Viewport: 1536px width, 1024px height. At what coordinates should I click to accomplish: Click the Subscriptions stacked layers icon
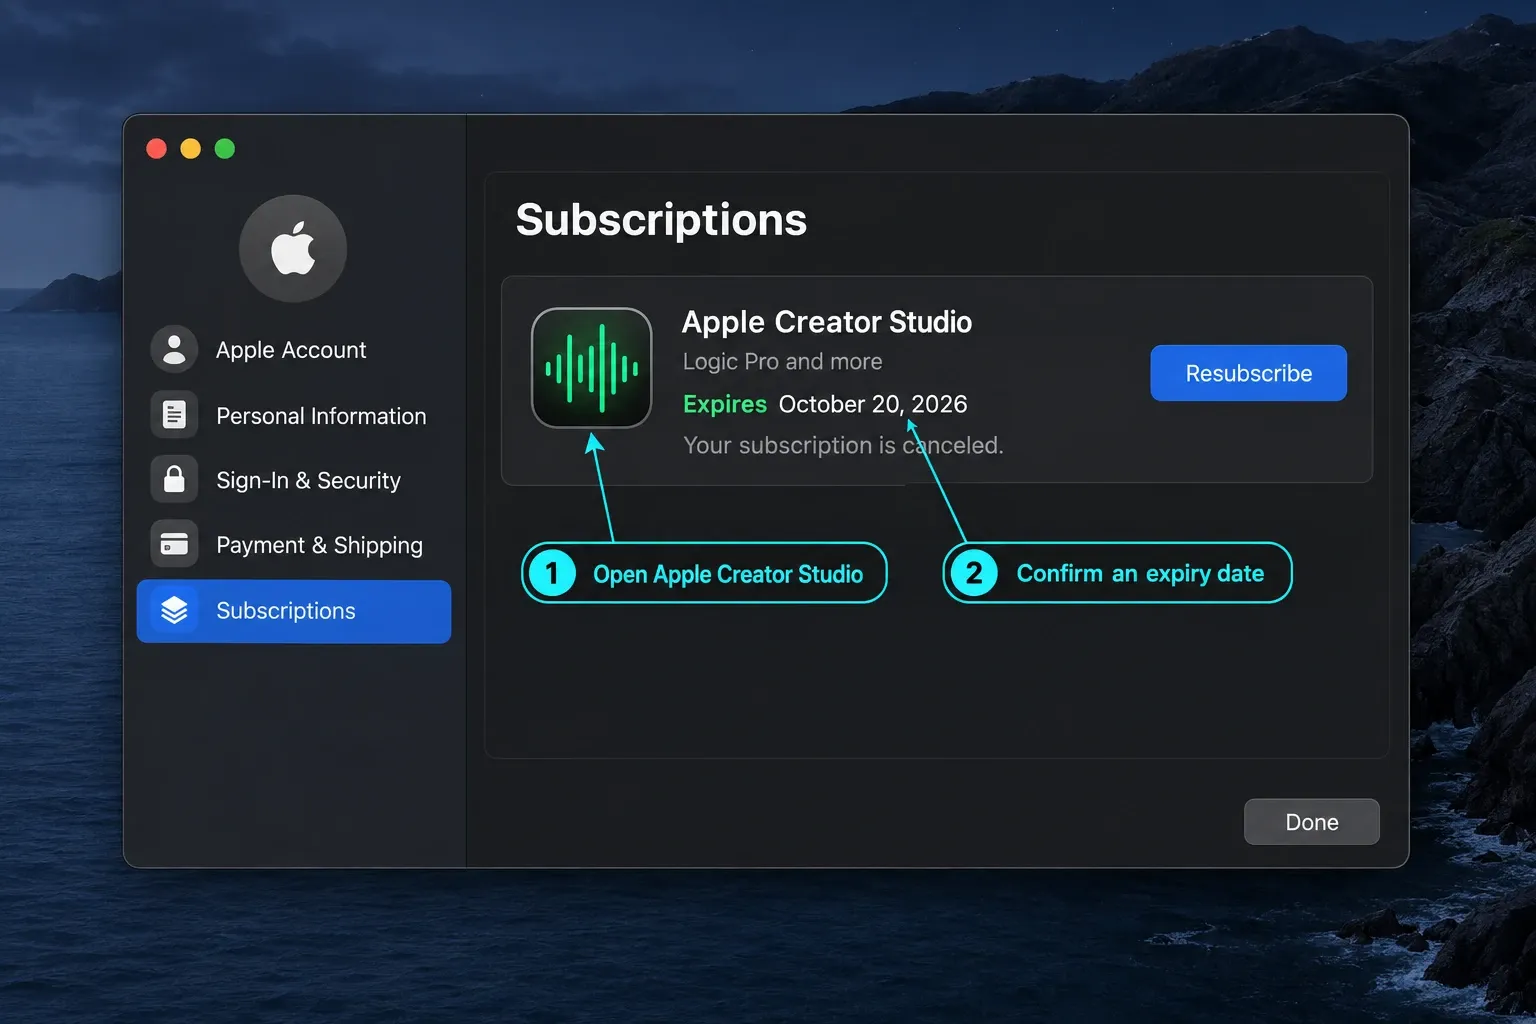[174, 610]
